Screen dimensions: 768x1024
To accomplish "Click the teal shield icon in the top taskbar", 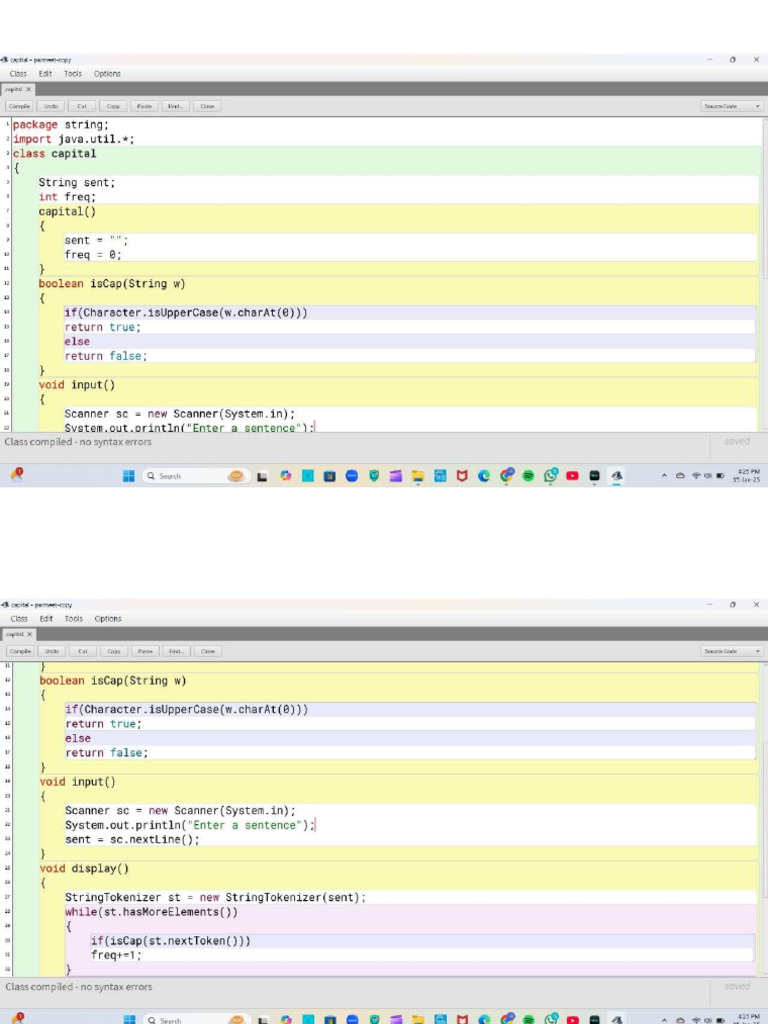I will tap(374, 476).
